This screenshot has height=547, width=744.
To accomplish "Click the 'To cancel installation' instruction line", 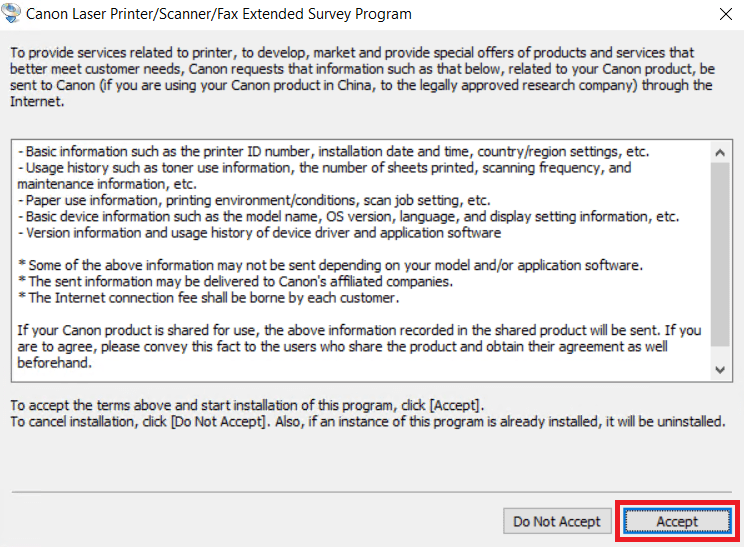I will tap(368, 422).
